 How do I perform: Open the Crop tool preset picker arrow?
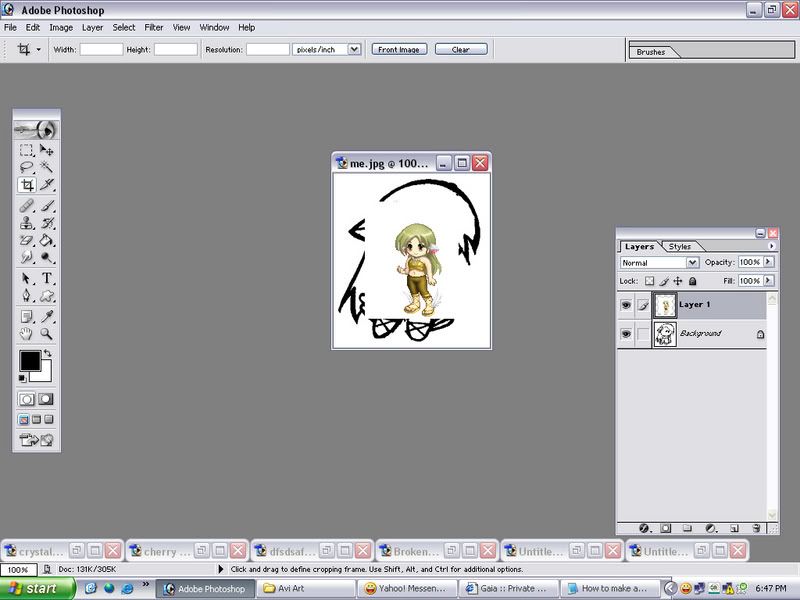(39, 49)
